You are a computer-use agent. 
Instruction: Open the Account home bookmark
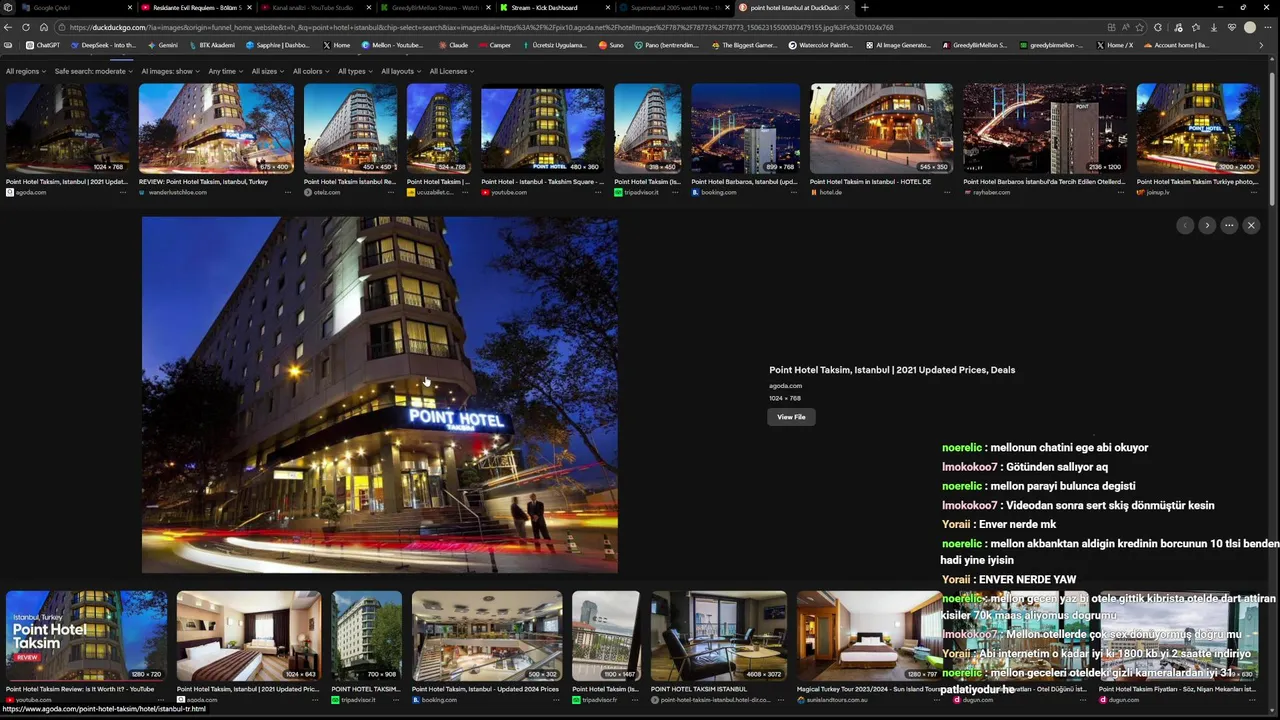(x=1176, y=45)
